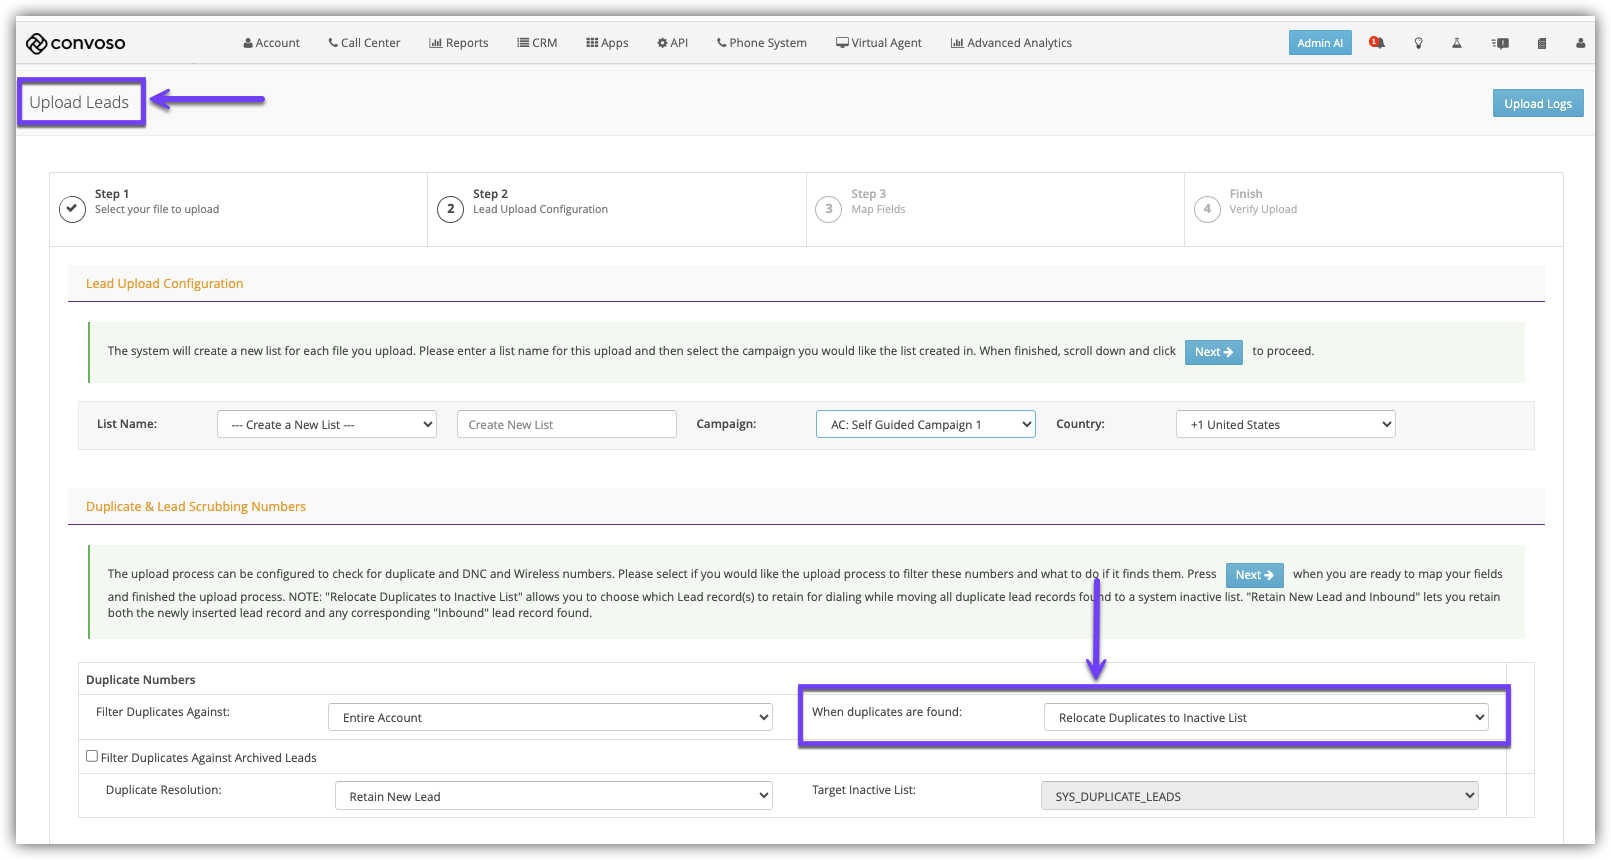Open the Filter Duplicates Against dropdown

550,717
